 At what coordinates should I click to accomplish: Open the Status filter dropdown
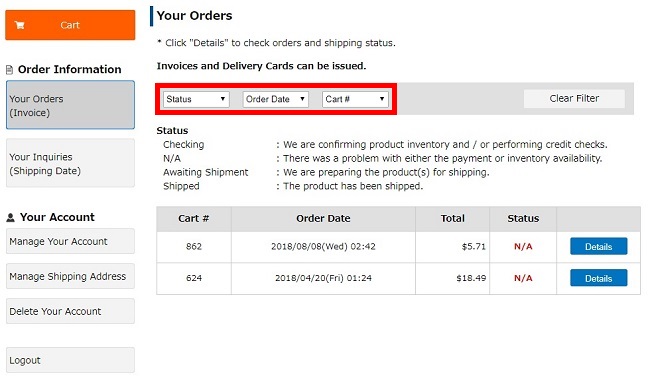196,99
